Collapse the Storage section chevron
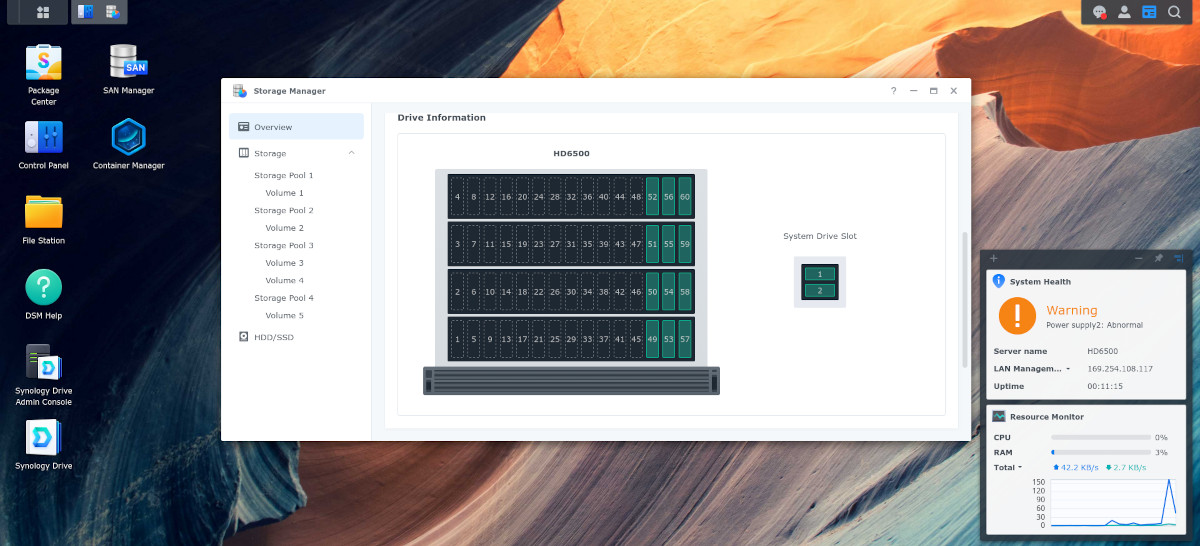This screenshot has width=1200, height=546. click(x=351, y=153)
